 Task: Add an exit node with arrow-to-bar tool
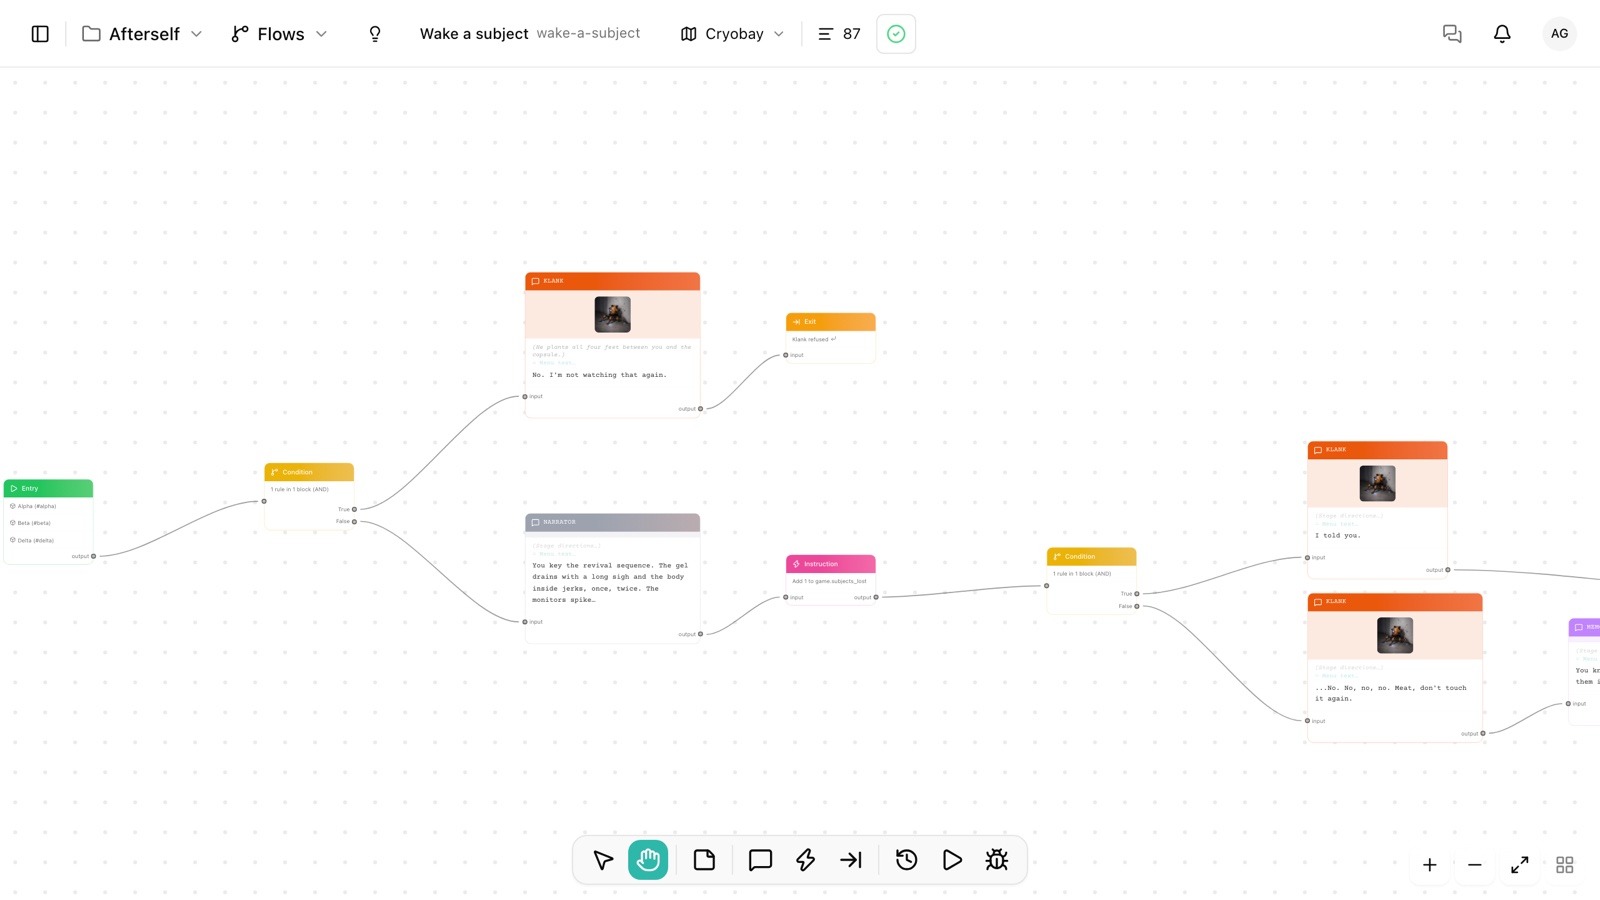pyautogui.click(x=851, y=860)
